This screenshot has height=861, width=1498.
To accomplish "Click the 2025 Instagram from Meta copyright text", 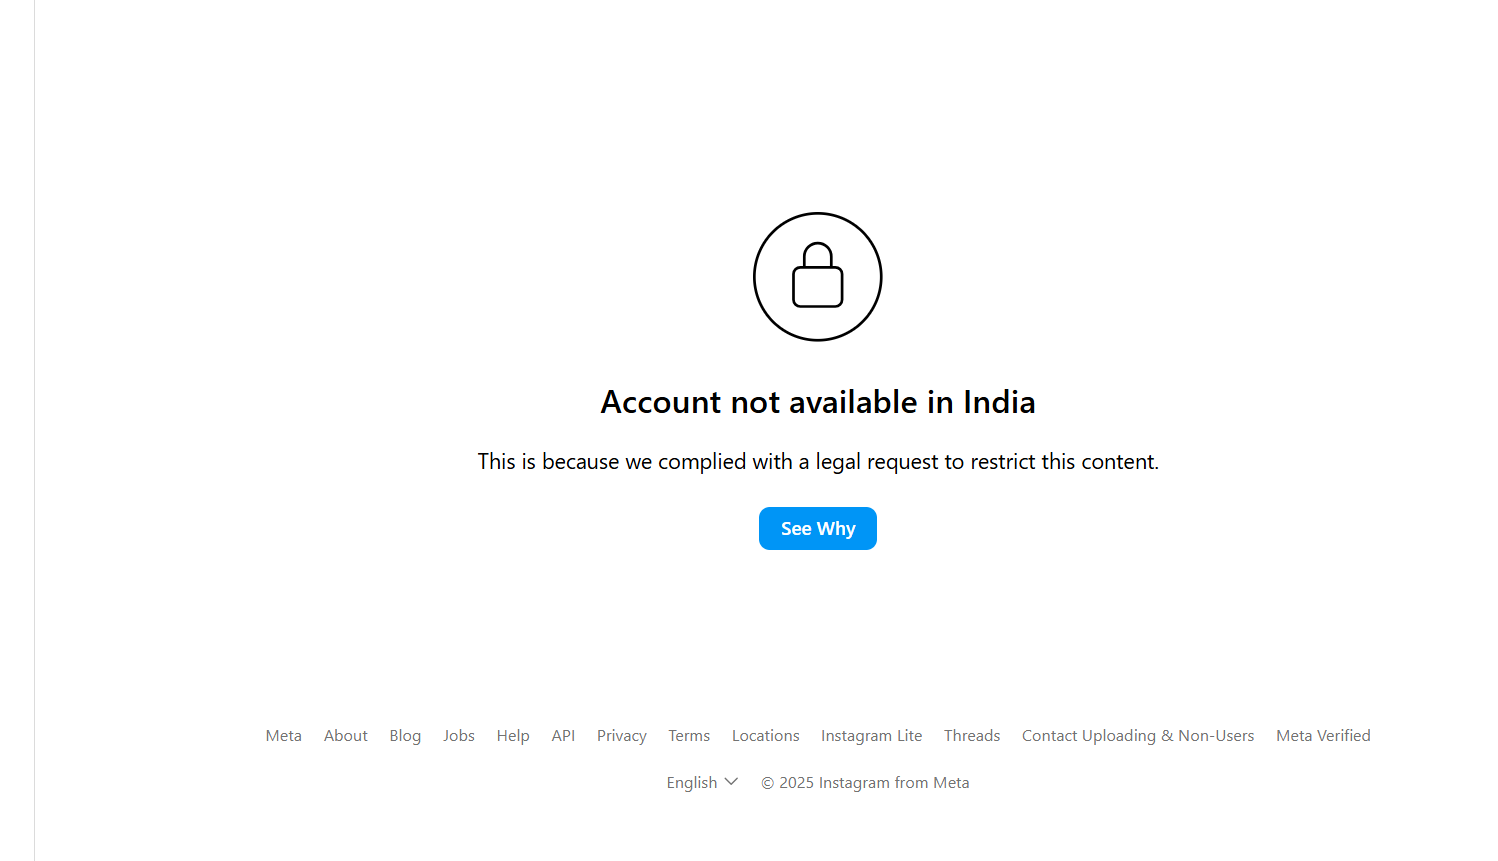I will pos(865,783).
